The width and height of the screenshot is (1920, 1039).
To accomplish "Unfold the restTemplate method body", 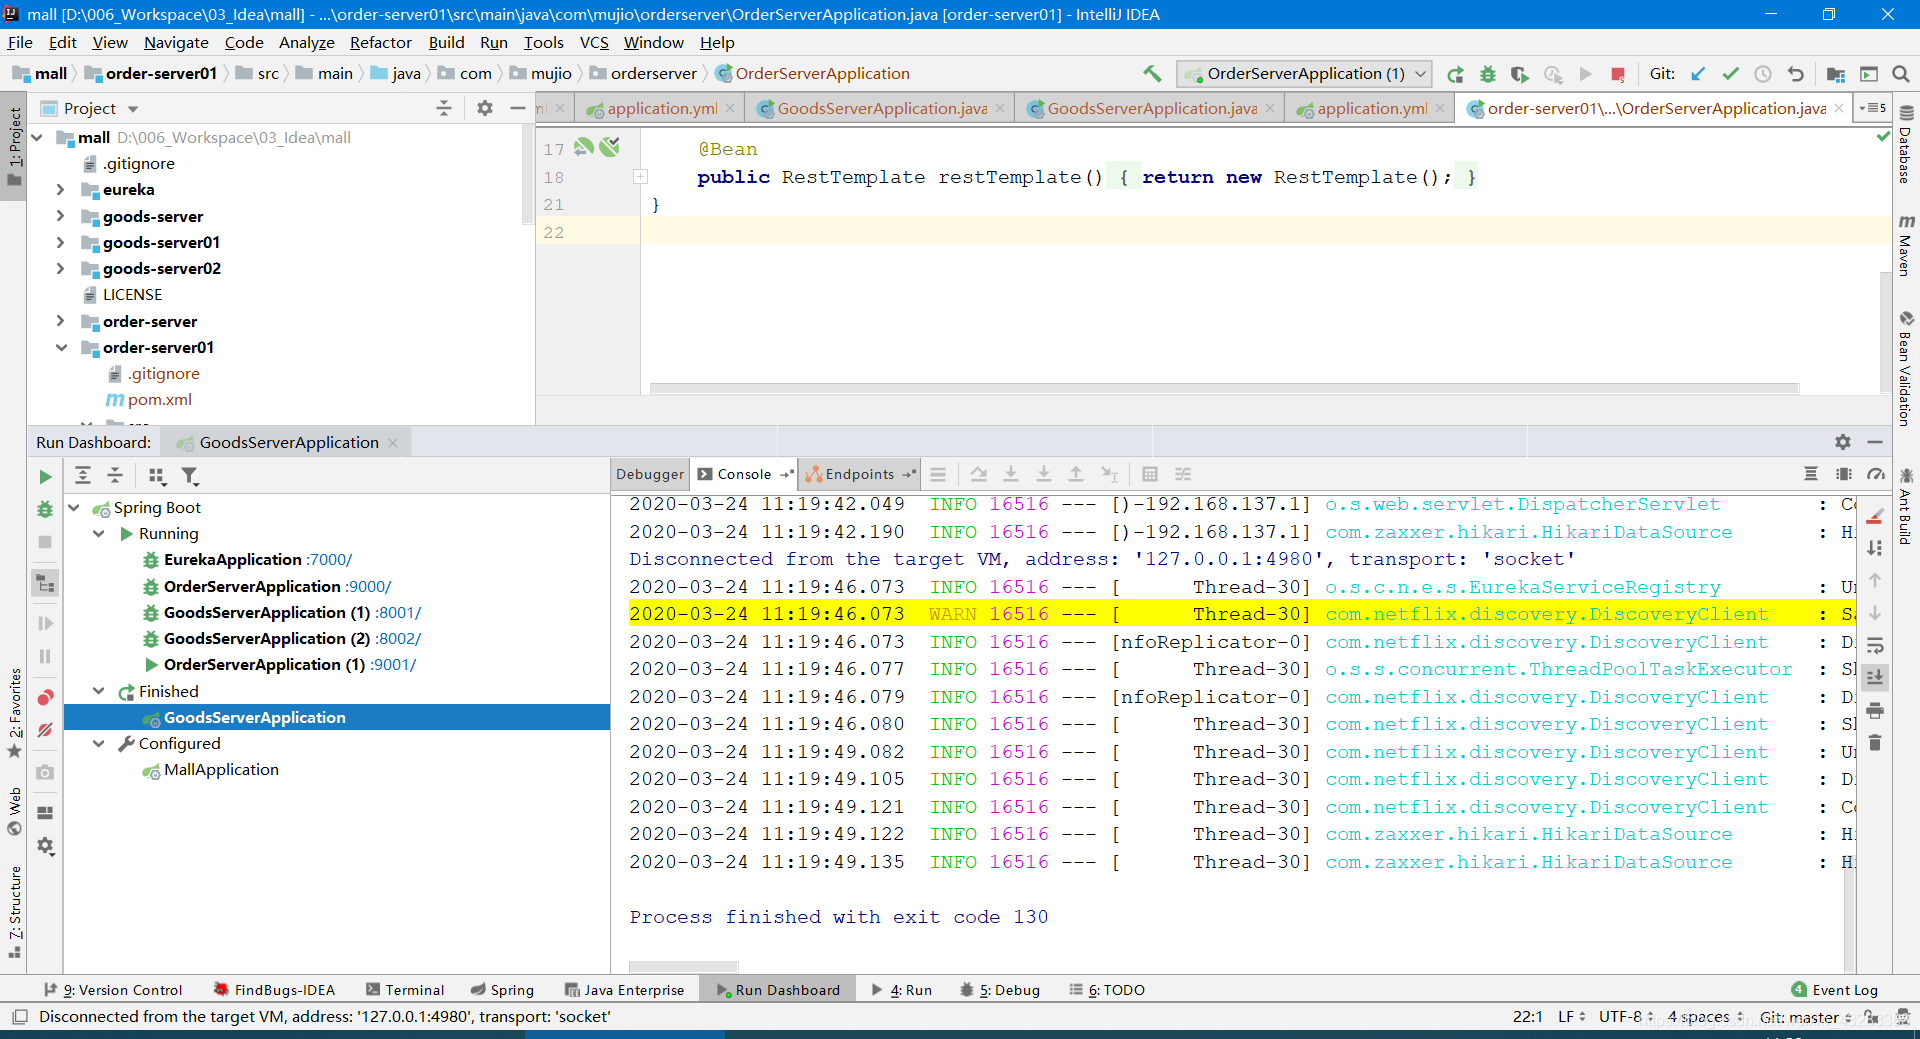I will pos(640,177).
